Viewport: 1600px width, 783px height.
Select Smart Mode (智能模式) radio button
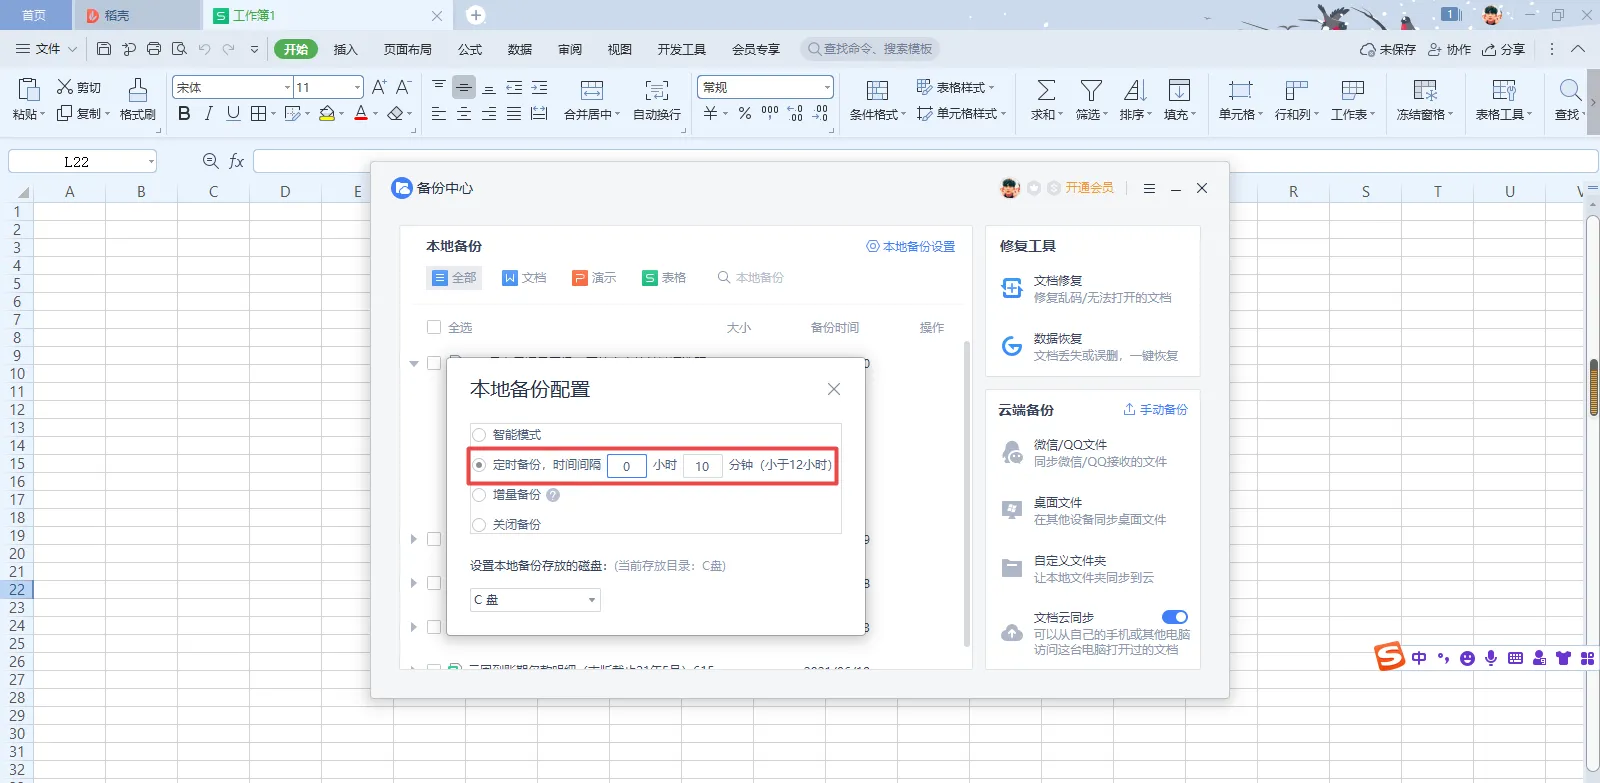(x=479, y=435)
